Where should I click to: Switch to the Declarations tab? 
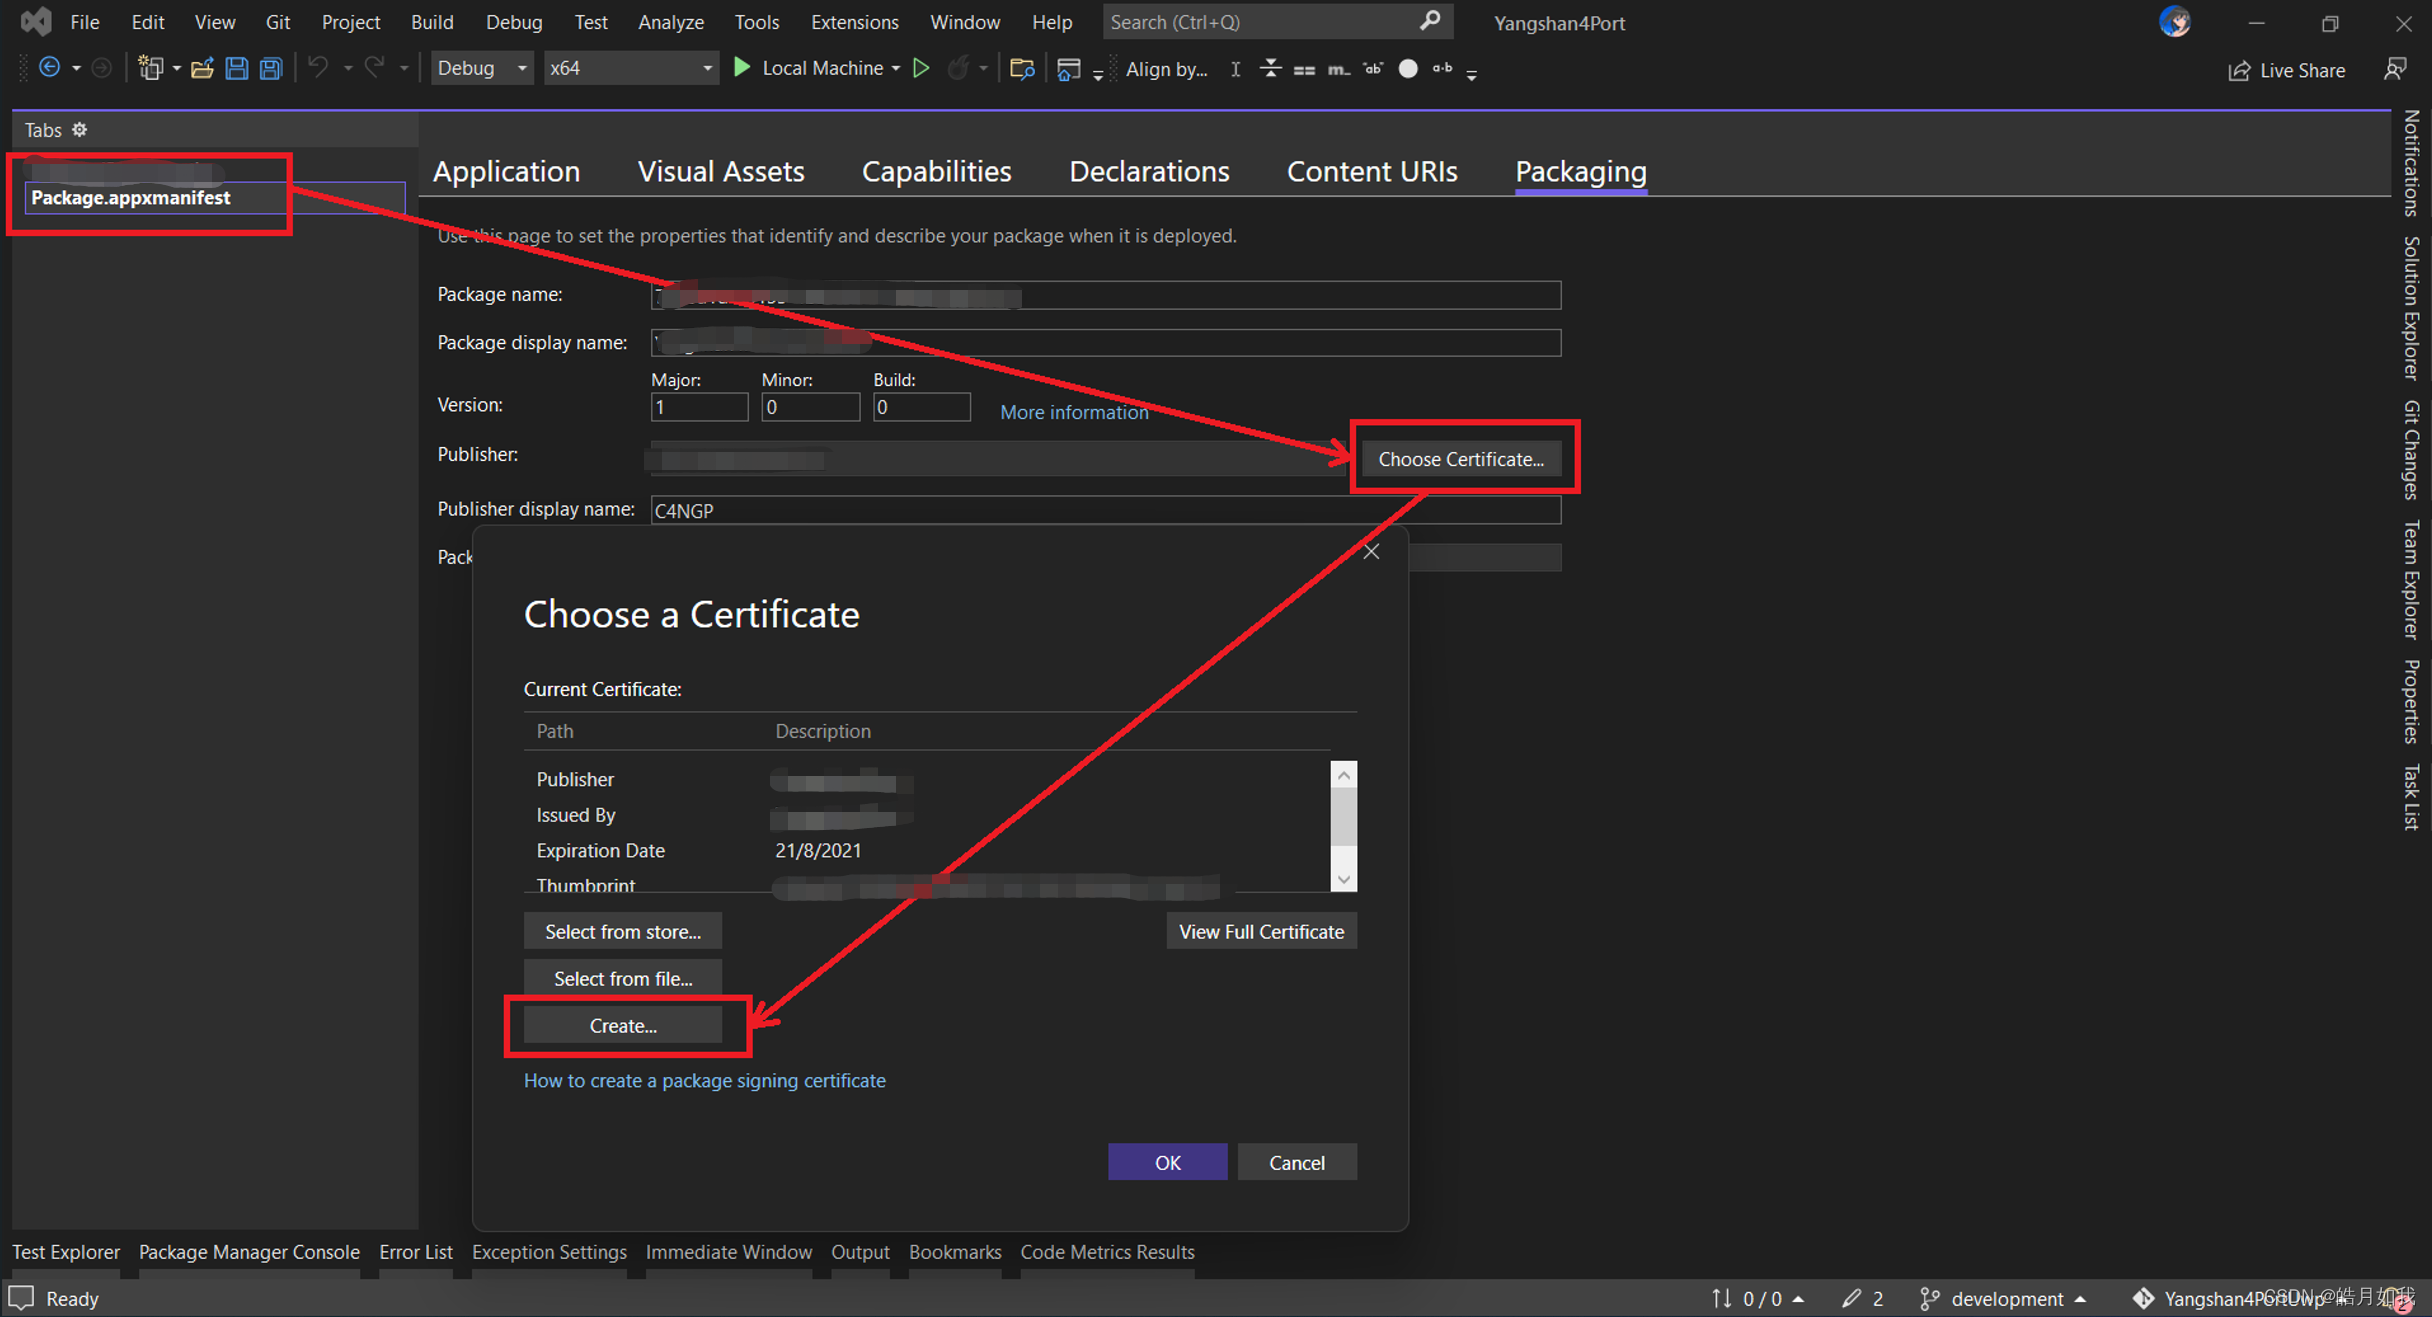click(1149, 171)
